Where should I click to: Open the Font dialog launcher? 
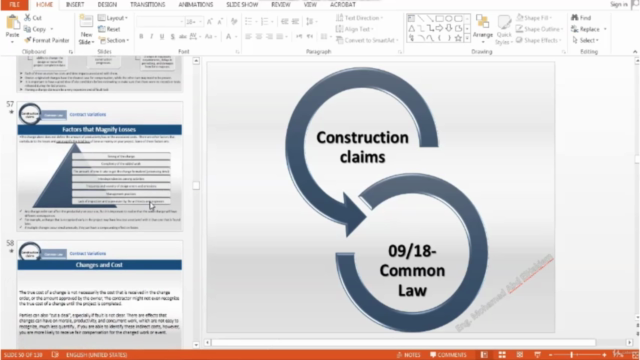[238, 52]
